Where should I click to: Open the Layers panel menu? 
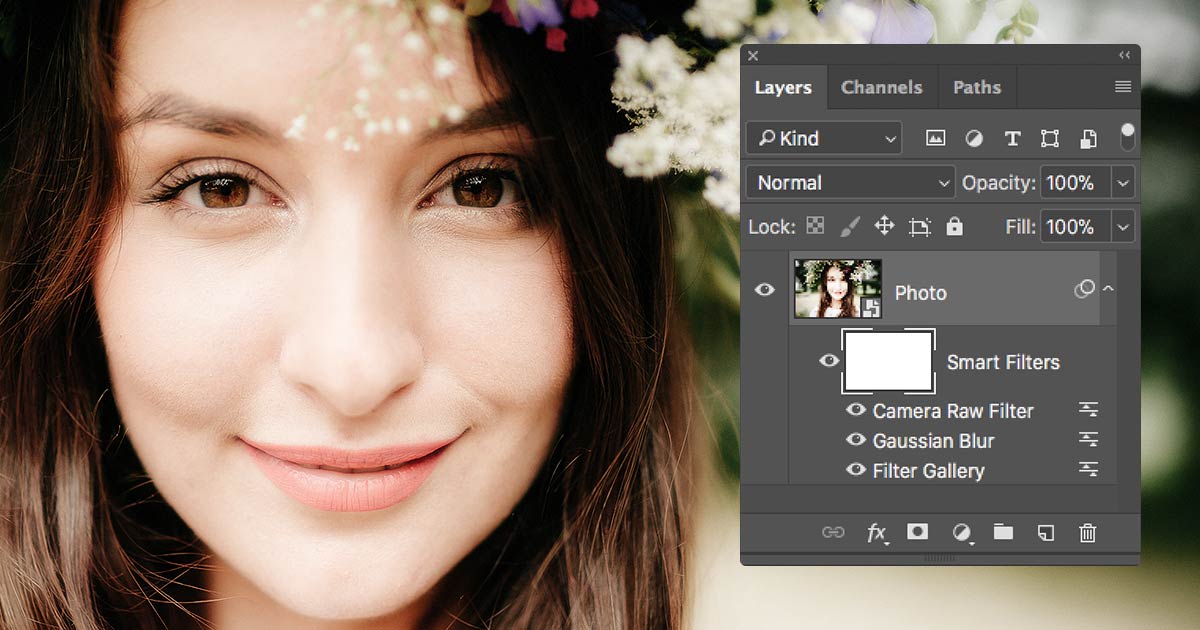coord(1123,87)
